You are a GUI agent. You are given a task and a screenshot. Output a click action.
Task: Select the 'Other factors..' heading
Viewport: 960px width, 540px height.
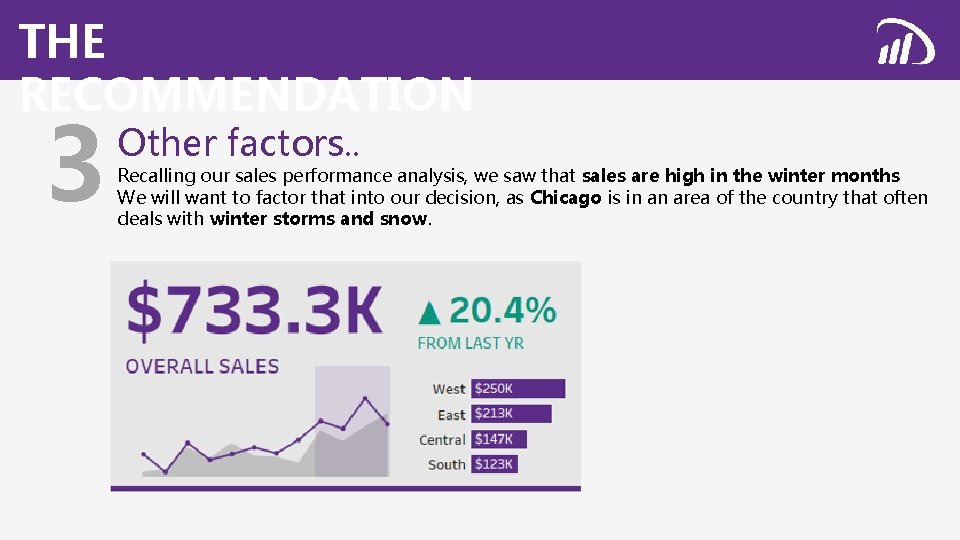pos(238,143)
